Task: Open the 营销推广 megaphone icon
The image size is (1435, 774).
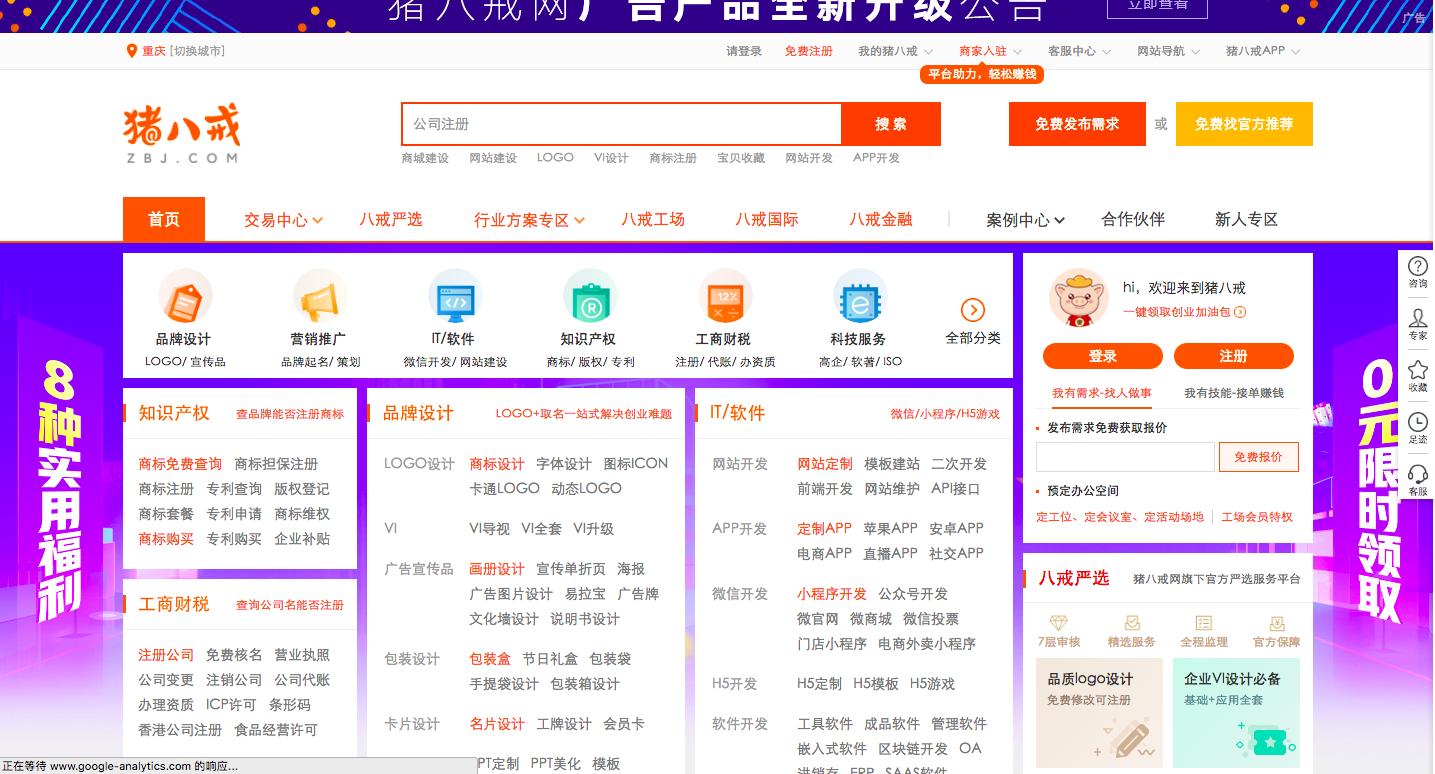Action: 319,296
